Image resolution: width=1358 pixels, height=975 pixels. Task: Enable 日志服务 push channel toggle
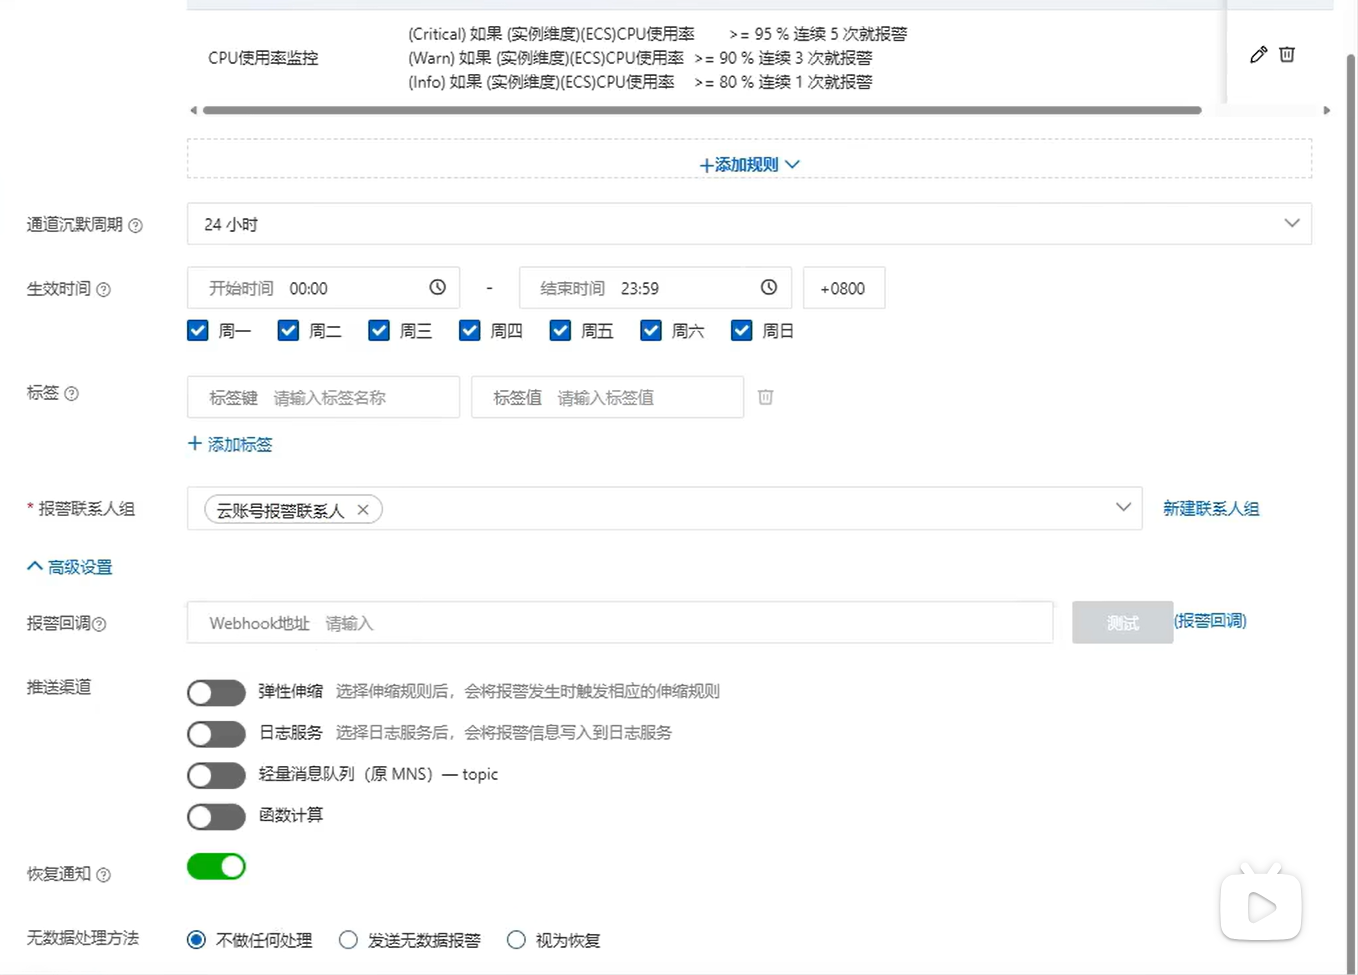[216, 734]
